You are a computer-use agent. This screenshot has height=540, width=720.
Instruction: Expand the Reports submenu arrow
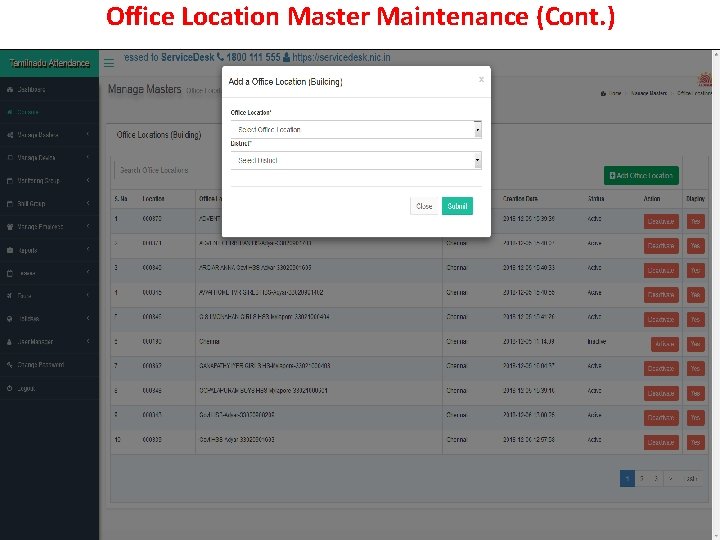point(88,250)
